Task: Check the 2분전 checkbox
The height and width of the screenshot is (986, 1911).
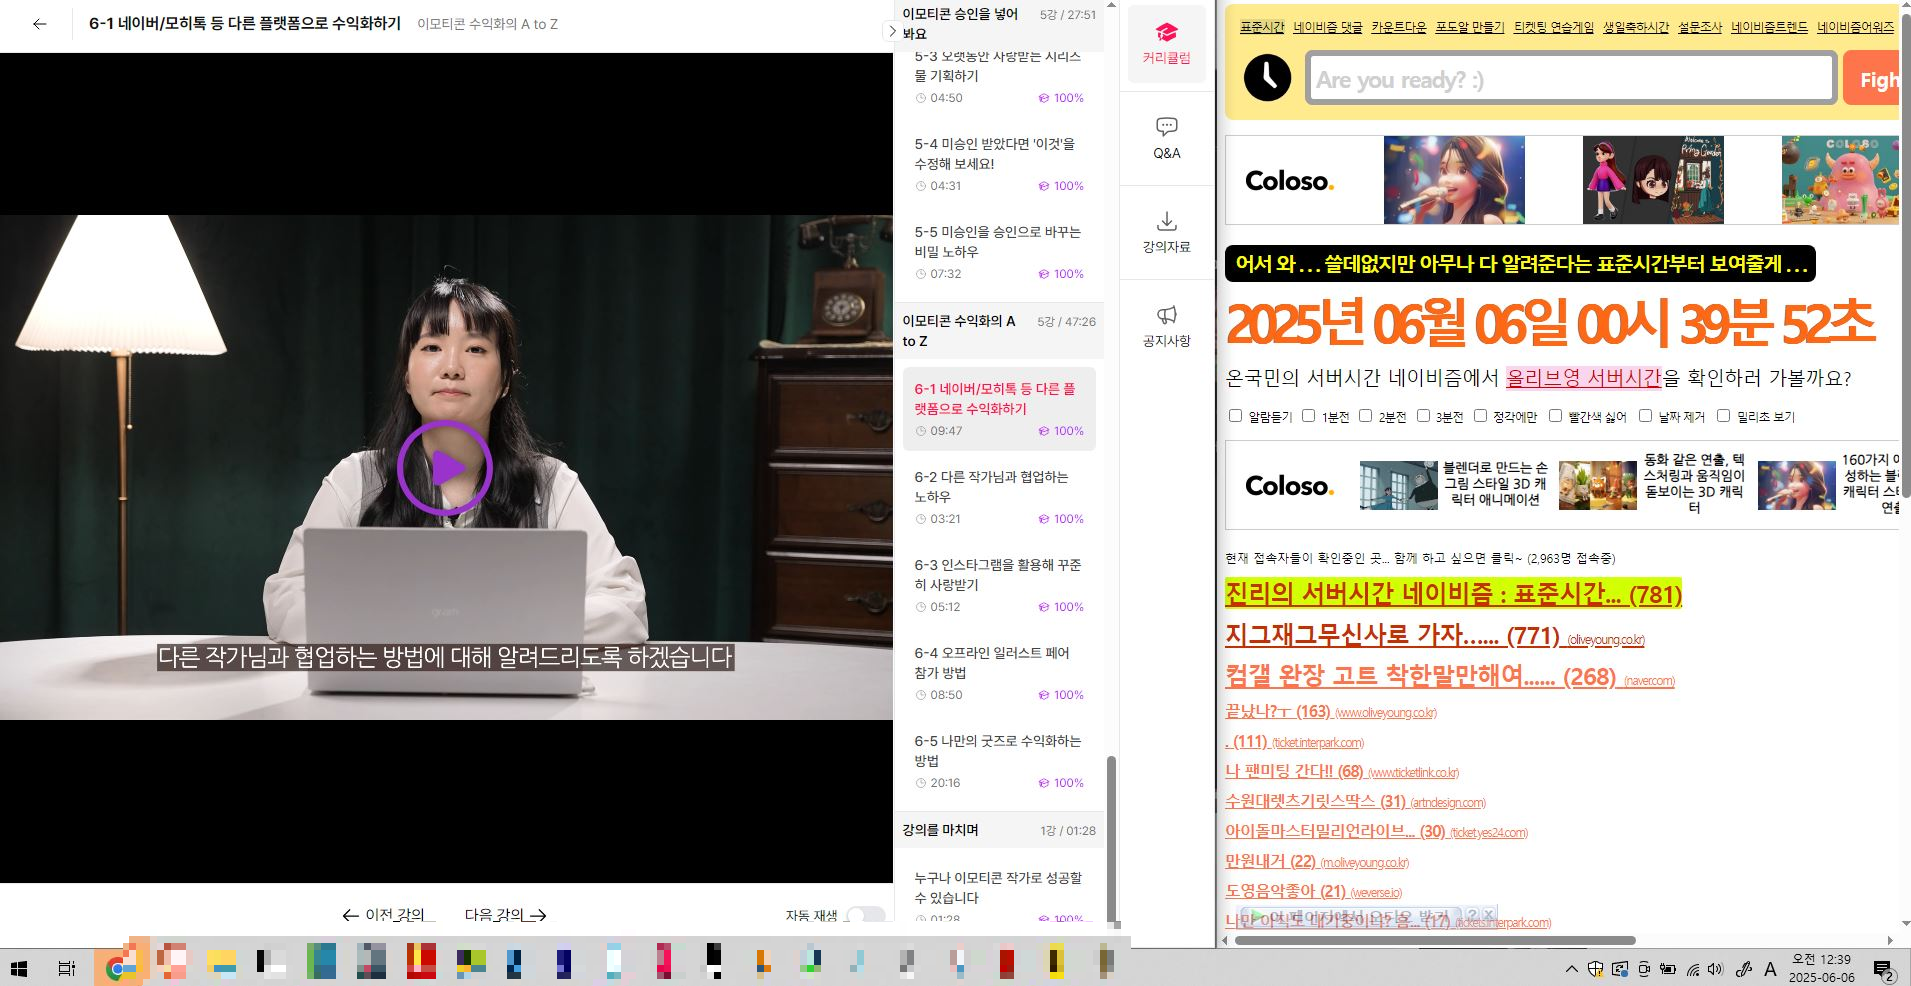Action: (x=1365, y=415)
